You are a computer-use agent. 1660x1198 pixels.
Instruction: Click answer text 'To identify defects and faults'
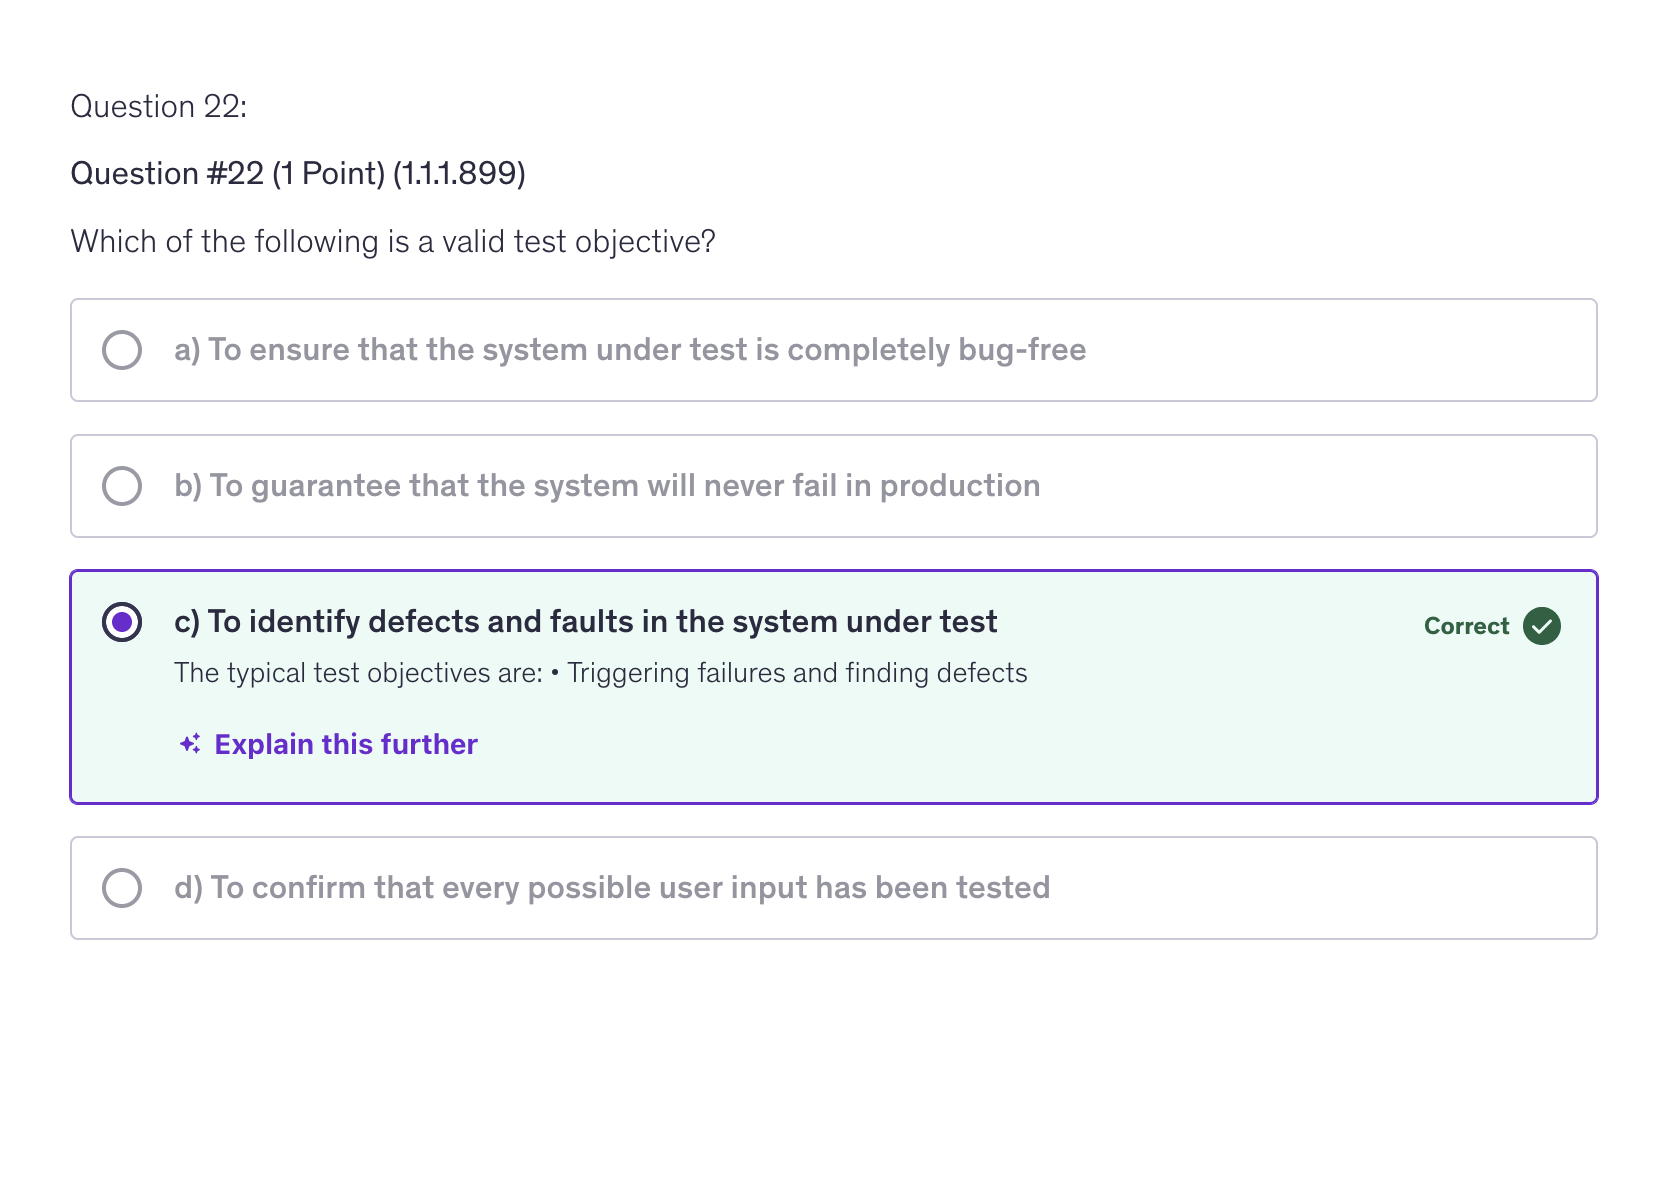click(x=585, y=622)
